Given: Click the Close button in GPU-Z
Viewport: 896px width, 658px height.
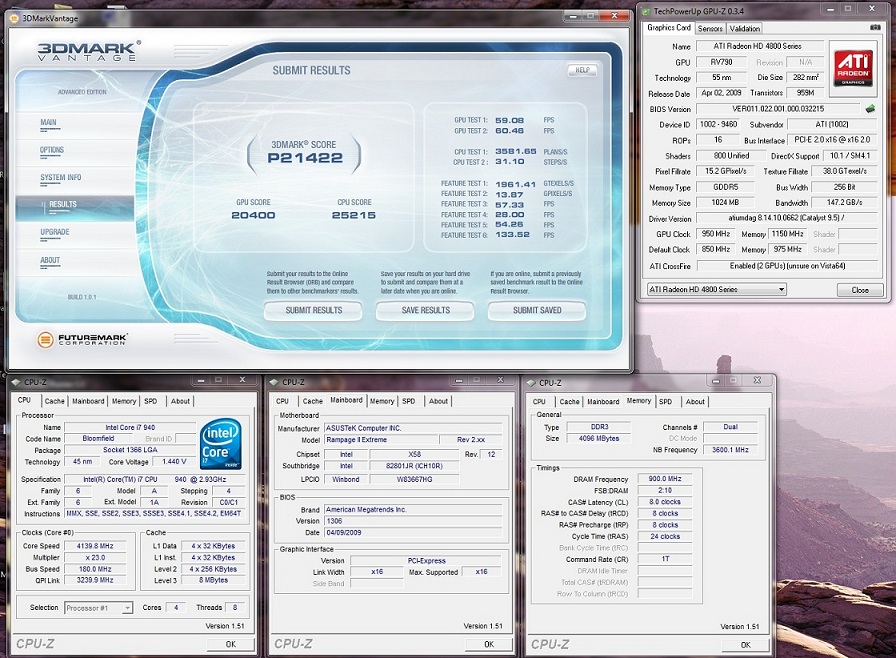Looking at the screenshot, I should (x=859, y=290).
